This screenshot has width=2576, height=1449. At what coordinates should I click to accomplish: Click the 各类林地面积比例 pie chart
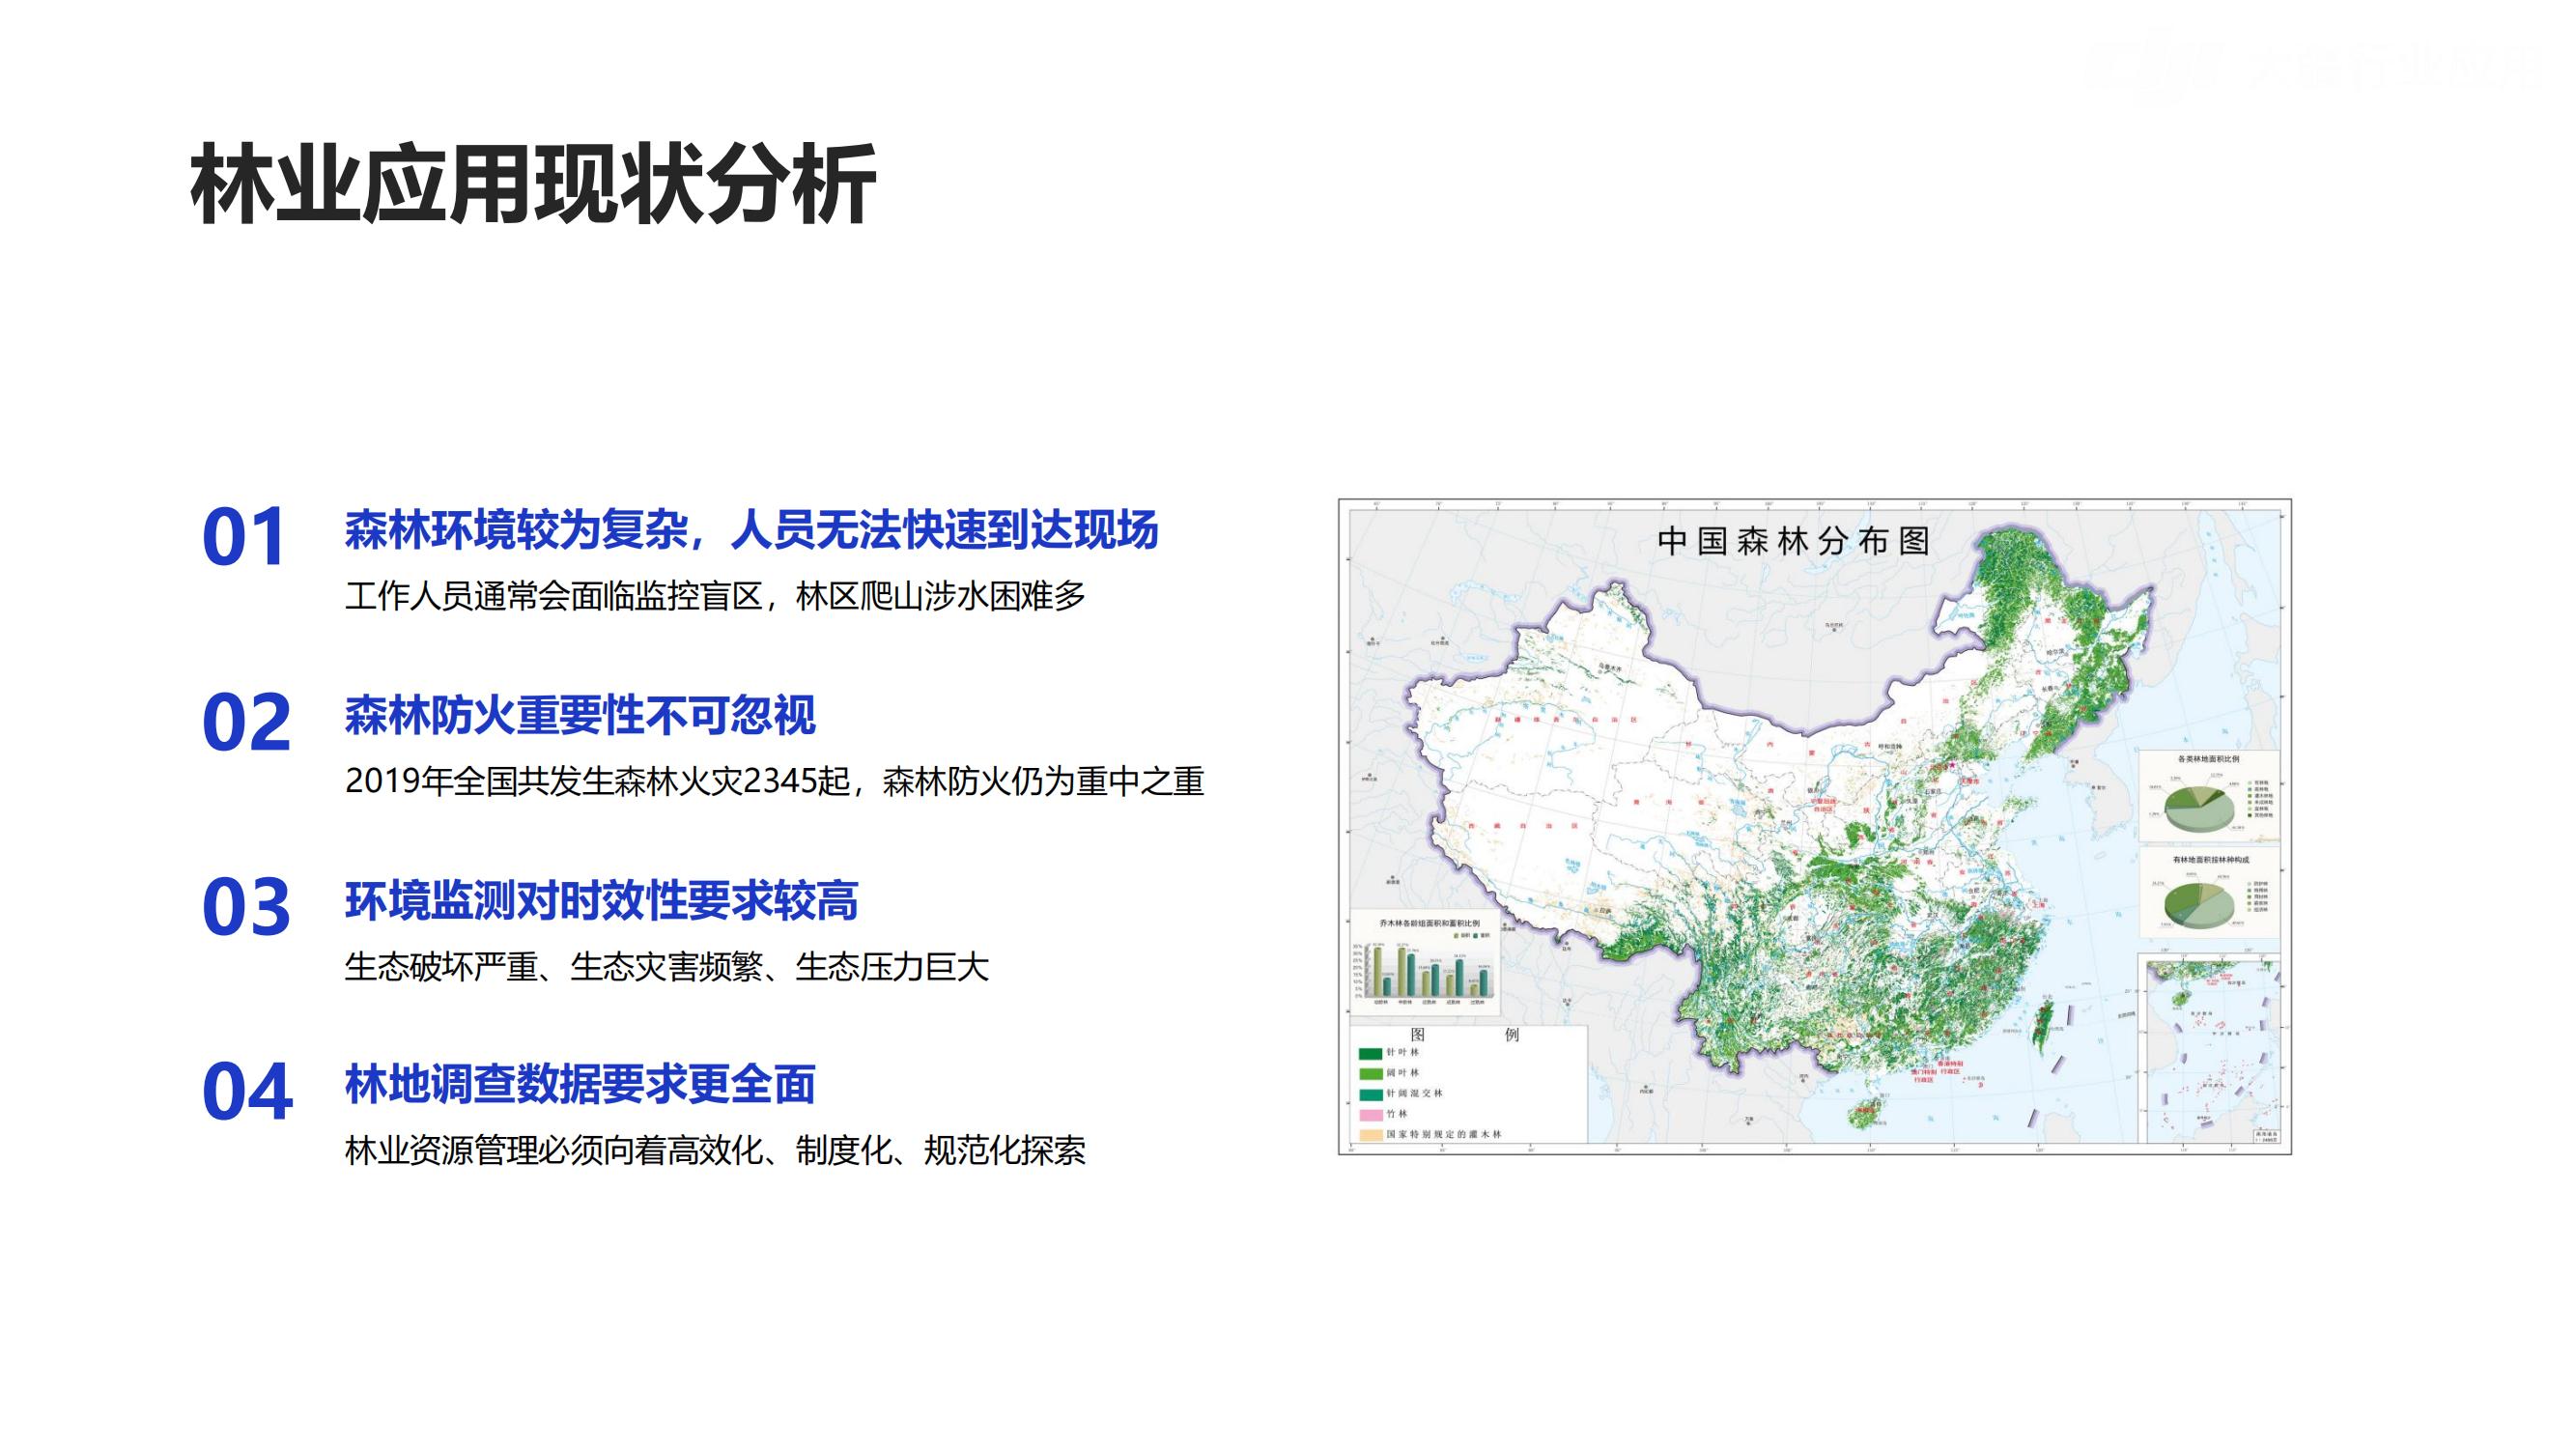(x=2198, y=808)
